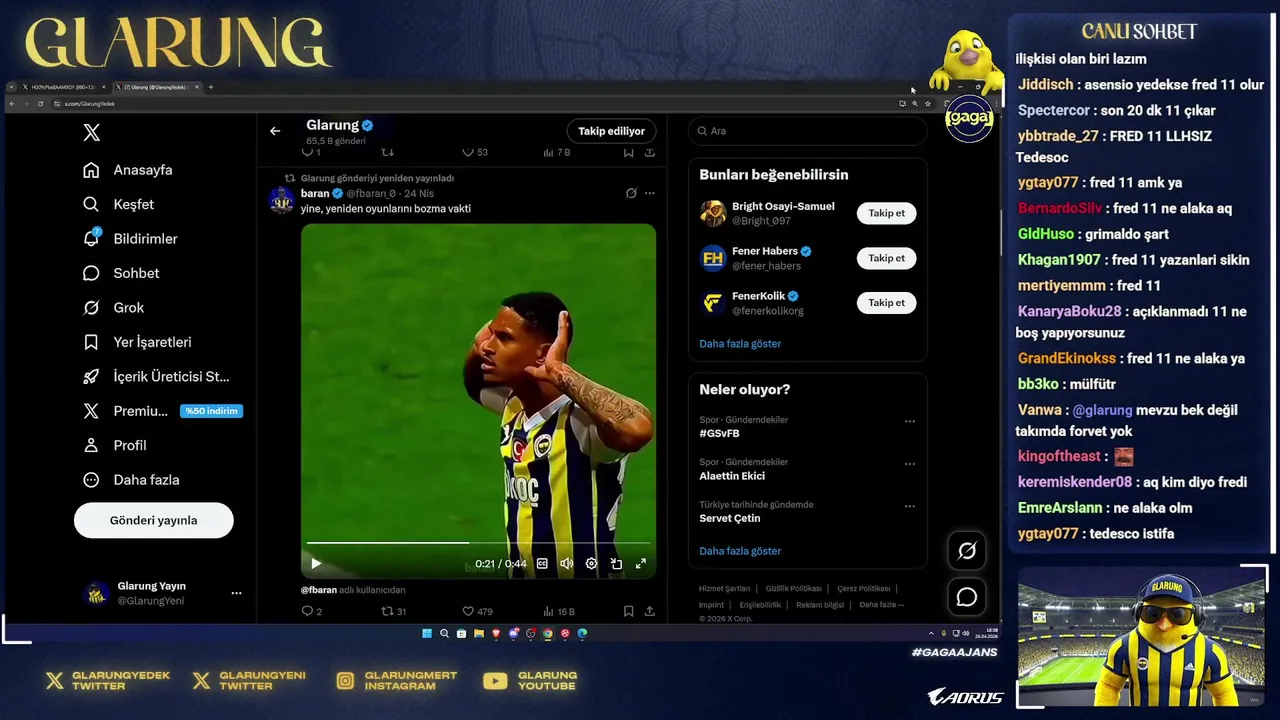Image resolution: width=1280 pixels, height=720 pixels.
Task: Open Anasayfa from the sidebar
Action: coord(128,170)
